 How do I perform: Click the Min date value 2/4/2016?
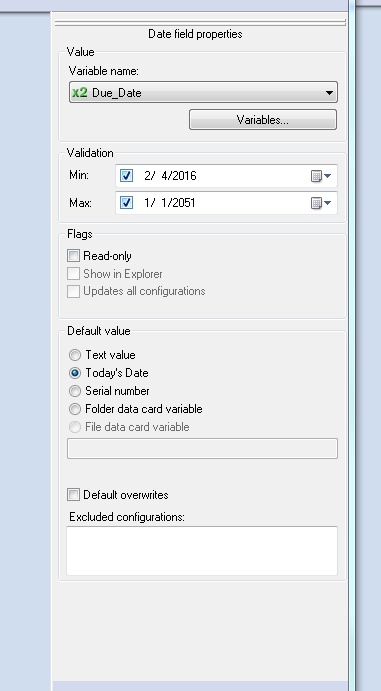[170, 176]
